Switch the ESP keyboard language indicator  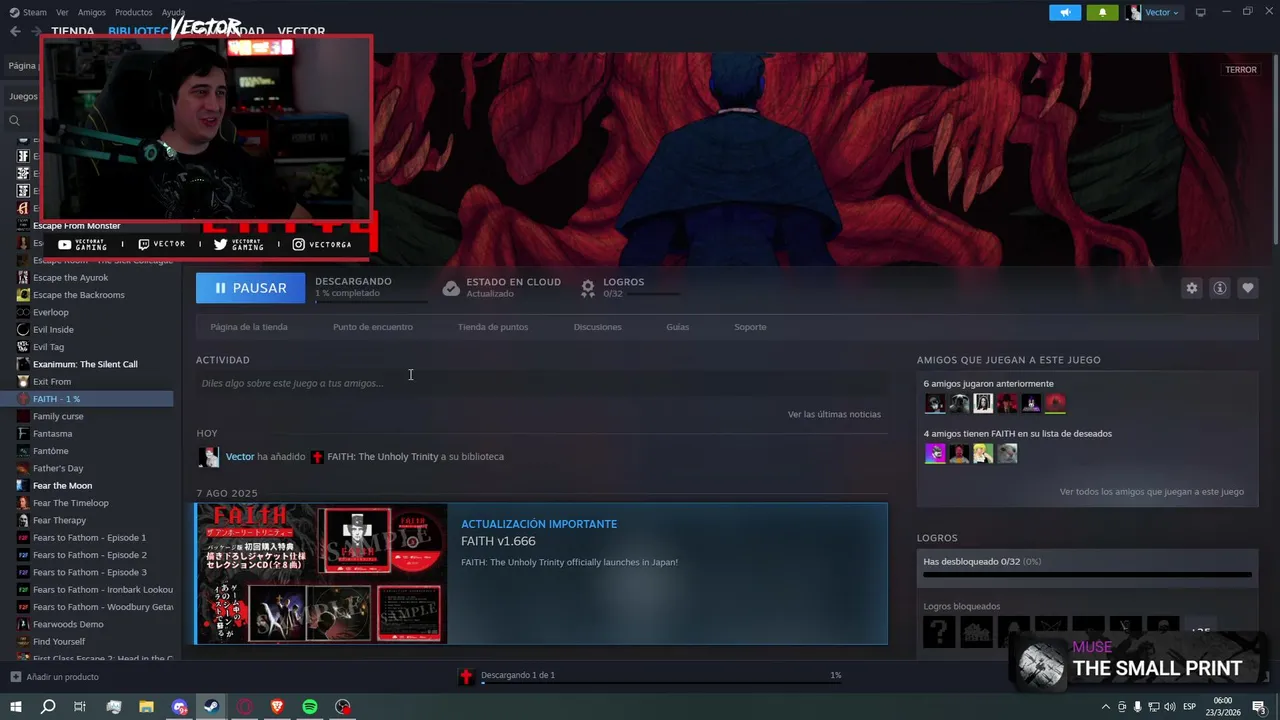pos(1190,707)
